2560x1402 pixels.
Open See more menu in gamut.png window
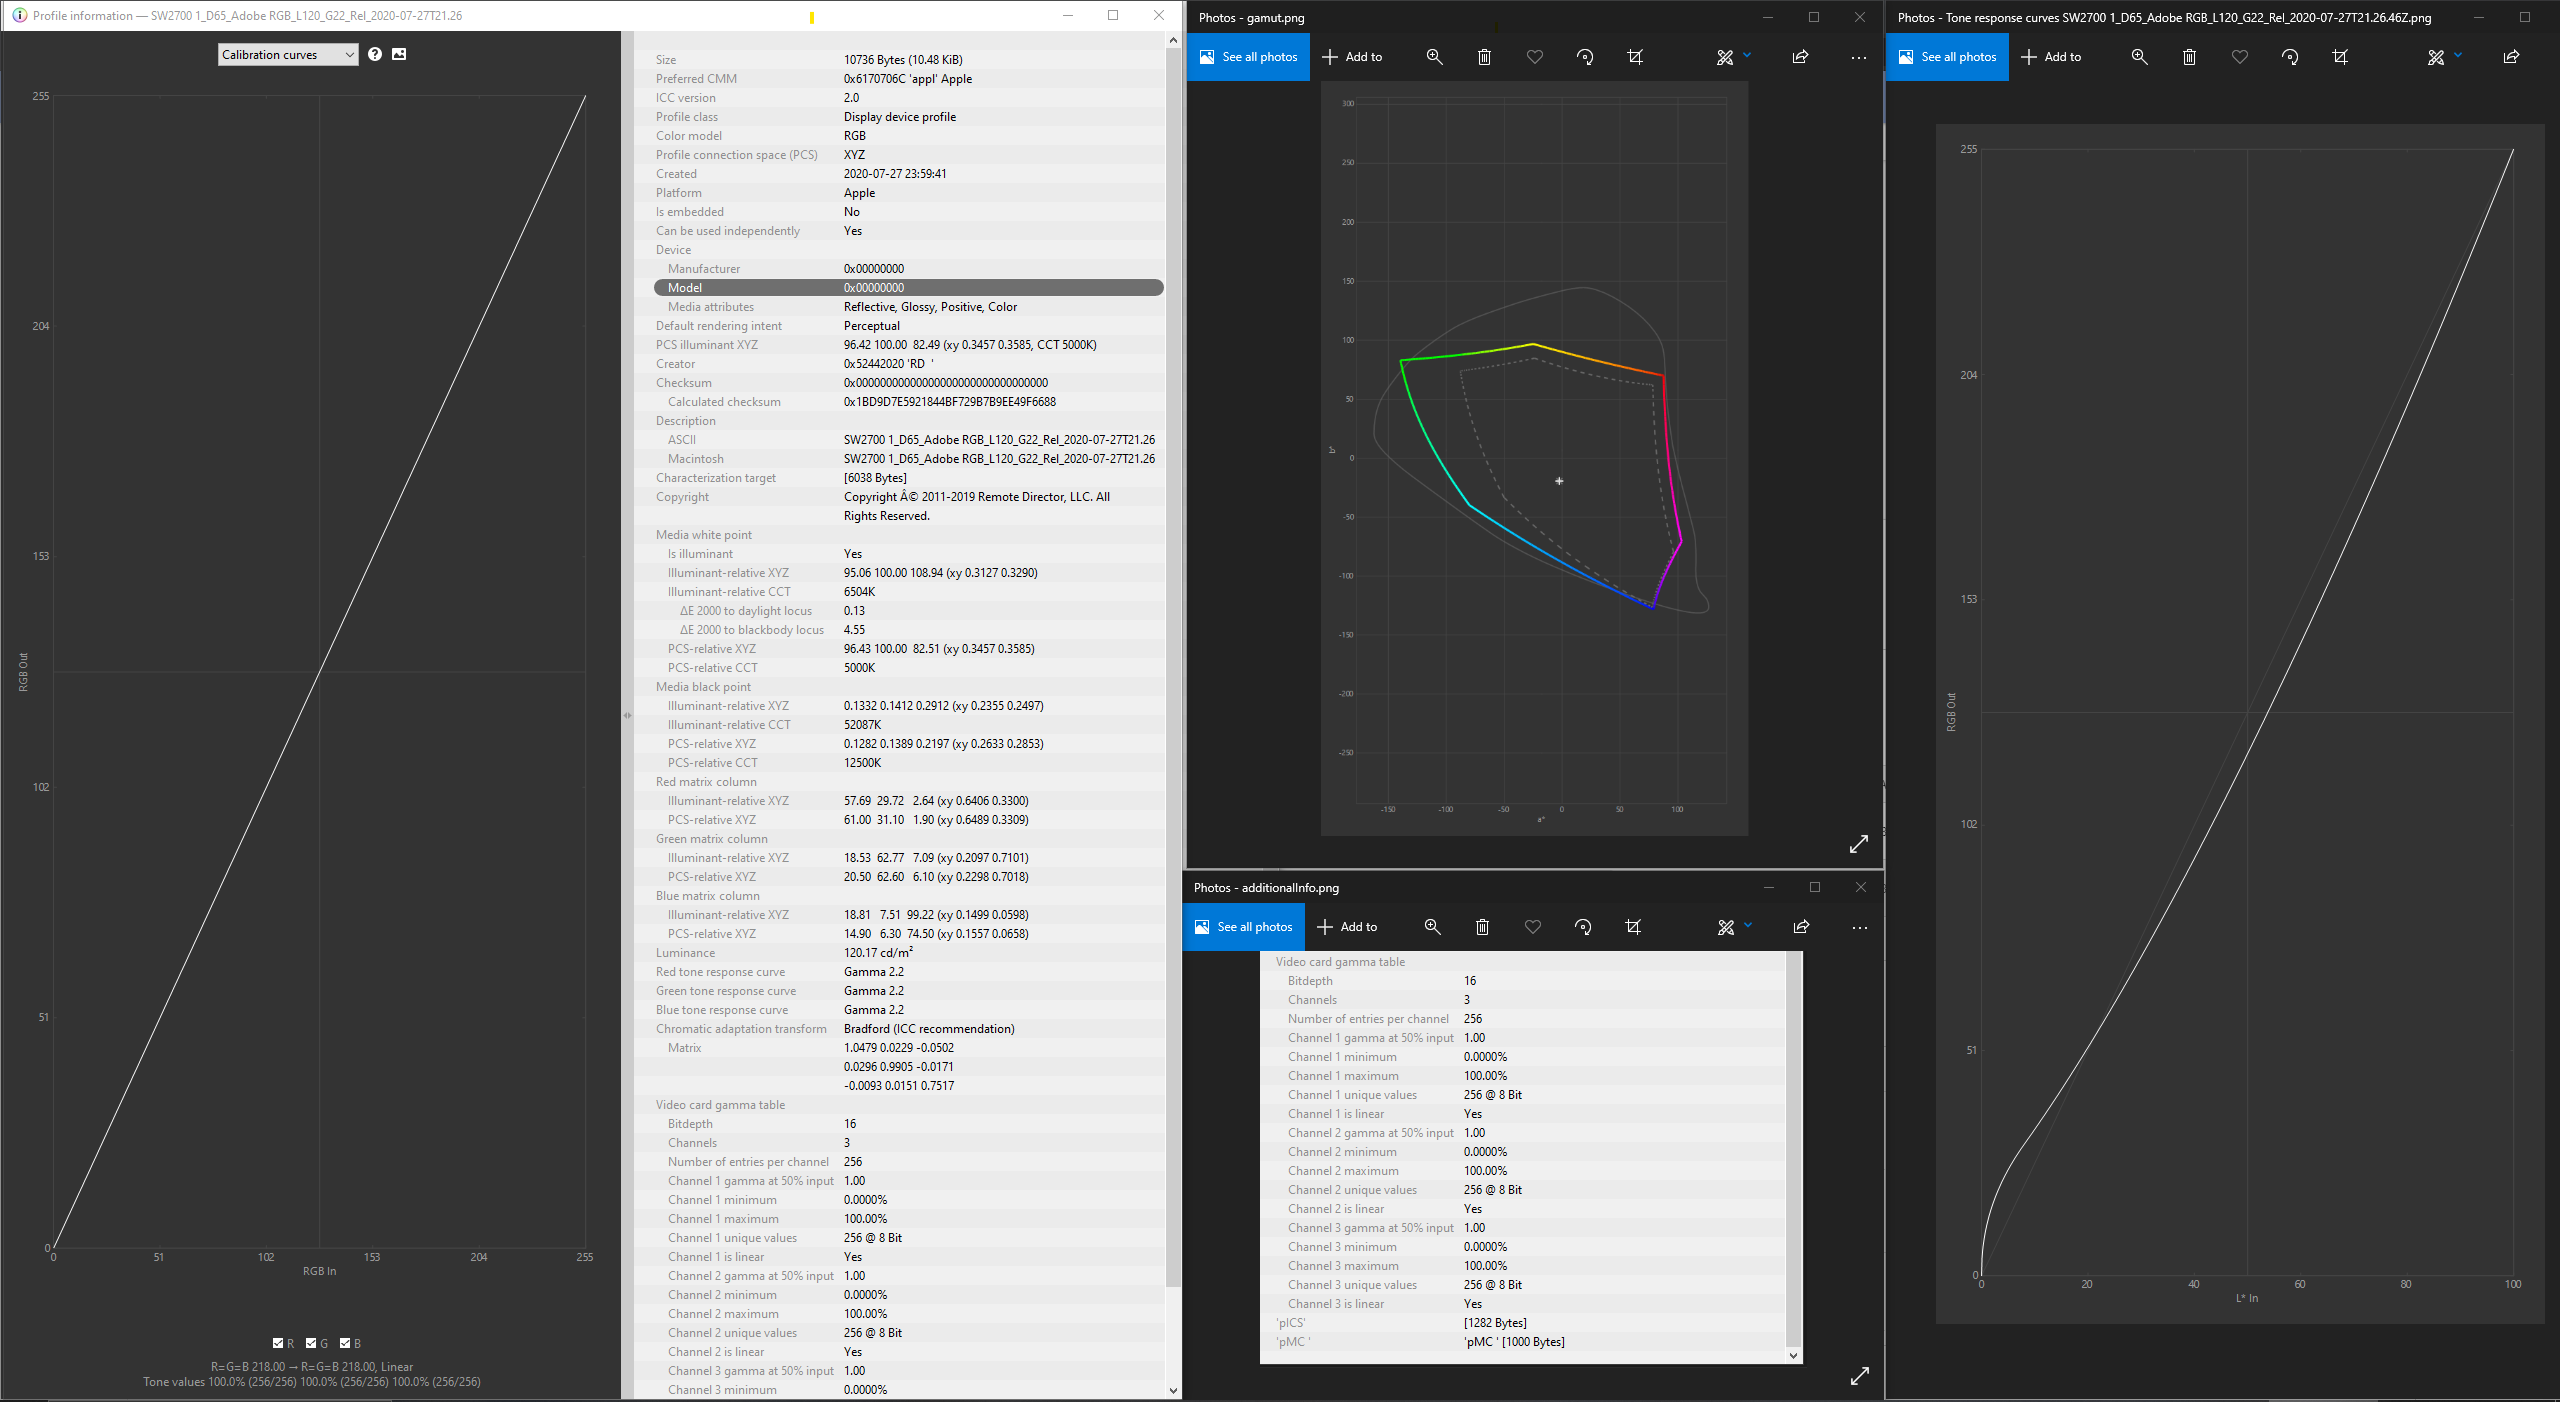tap(1858, 57)
